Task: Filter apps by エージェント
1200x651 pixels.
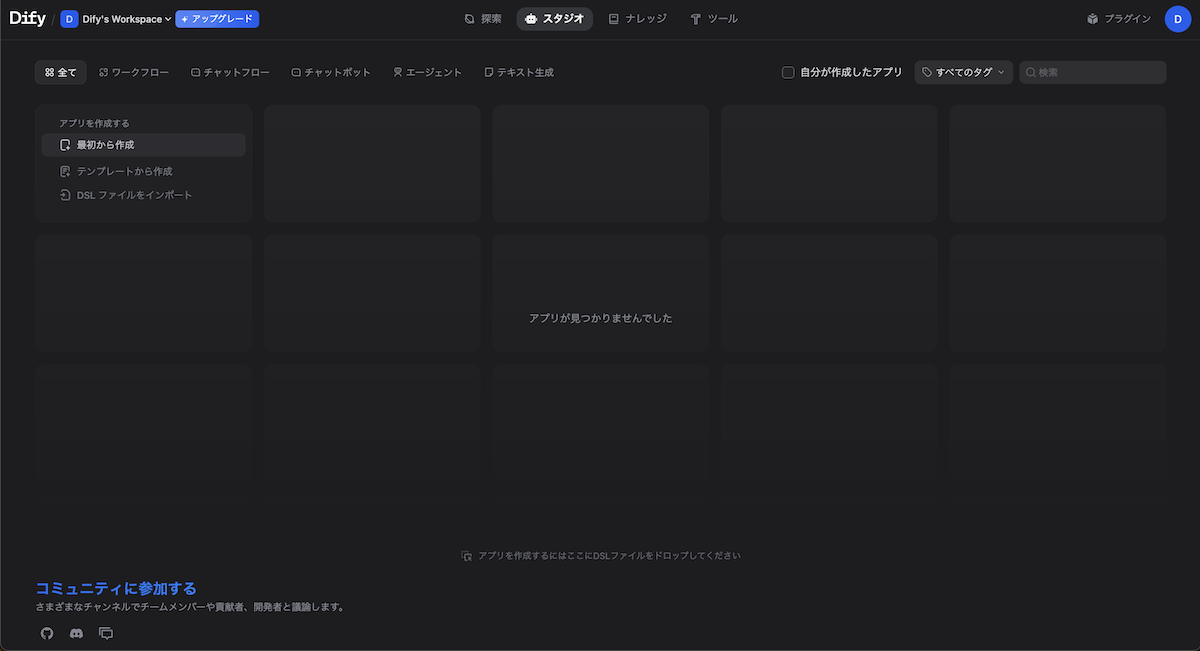Action: [x=427, y=72]
